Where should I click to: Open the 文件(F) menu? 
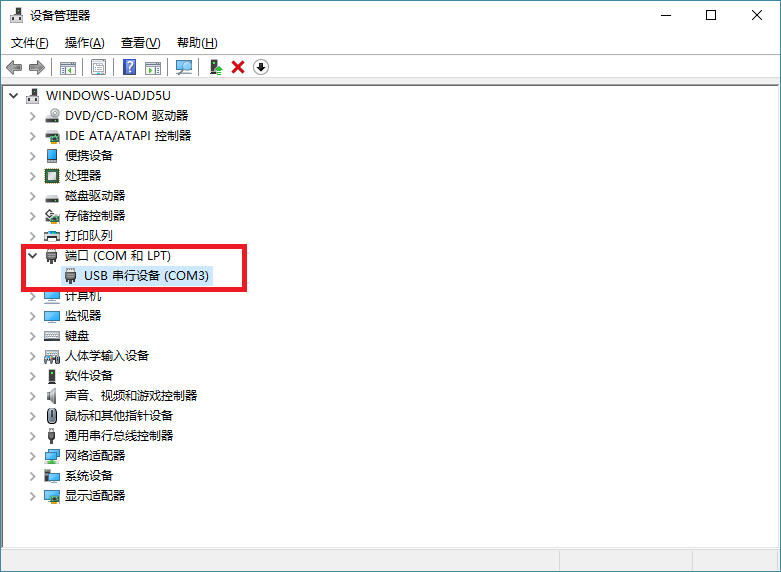[x=29, y=43]
